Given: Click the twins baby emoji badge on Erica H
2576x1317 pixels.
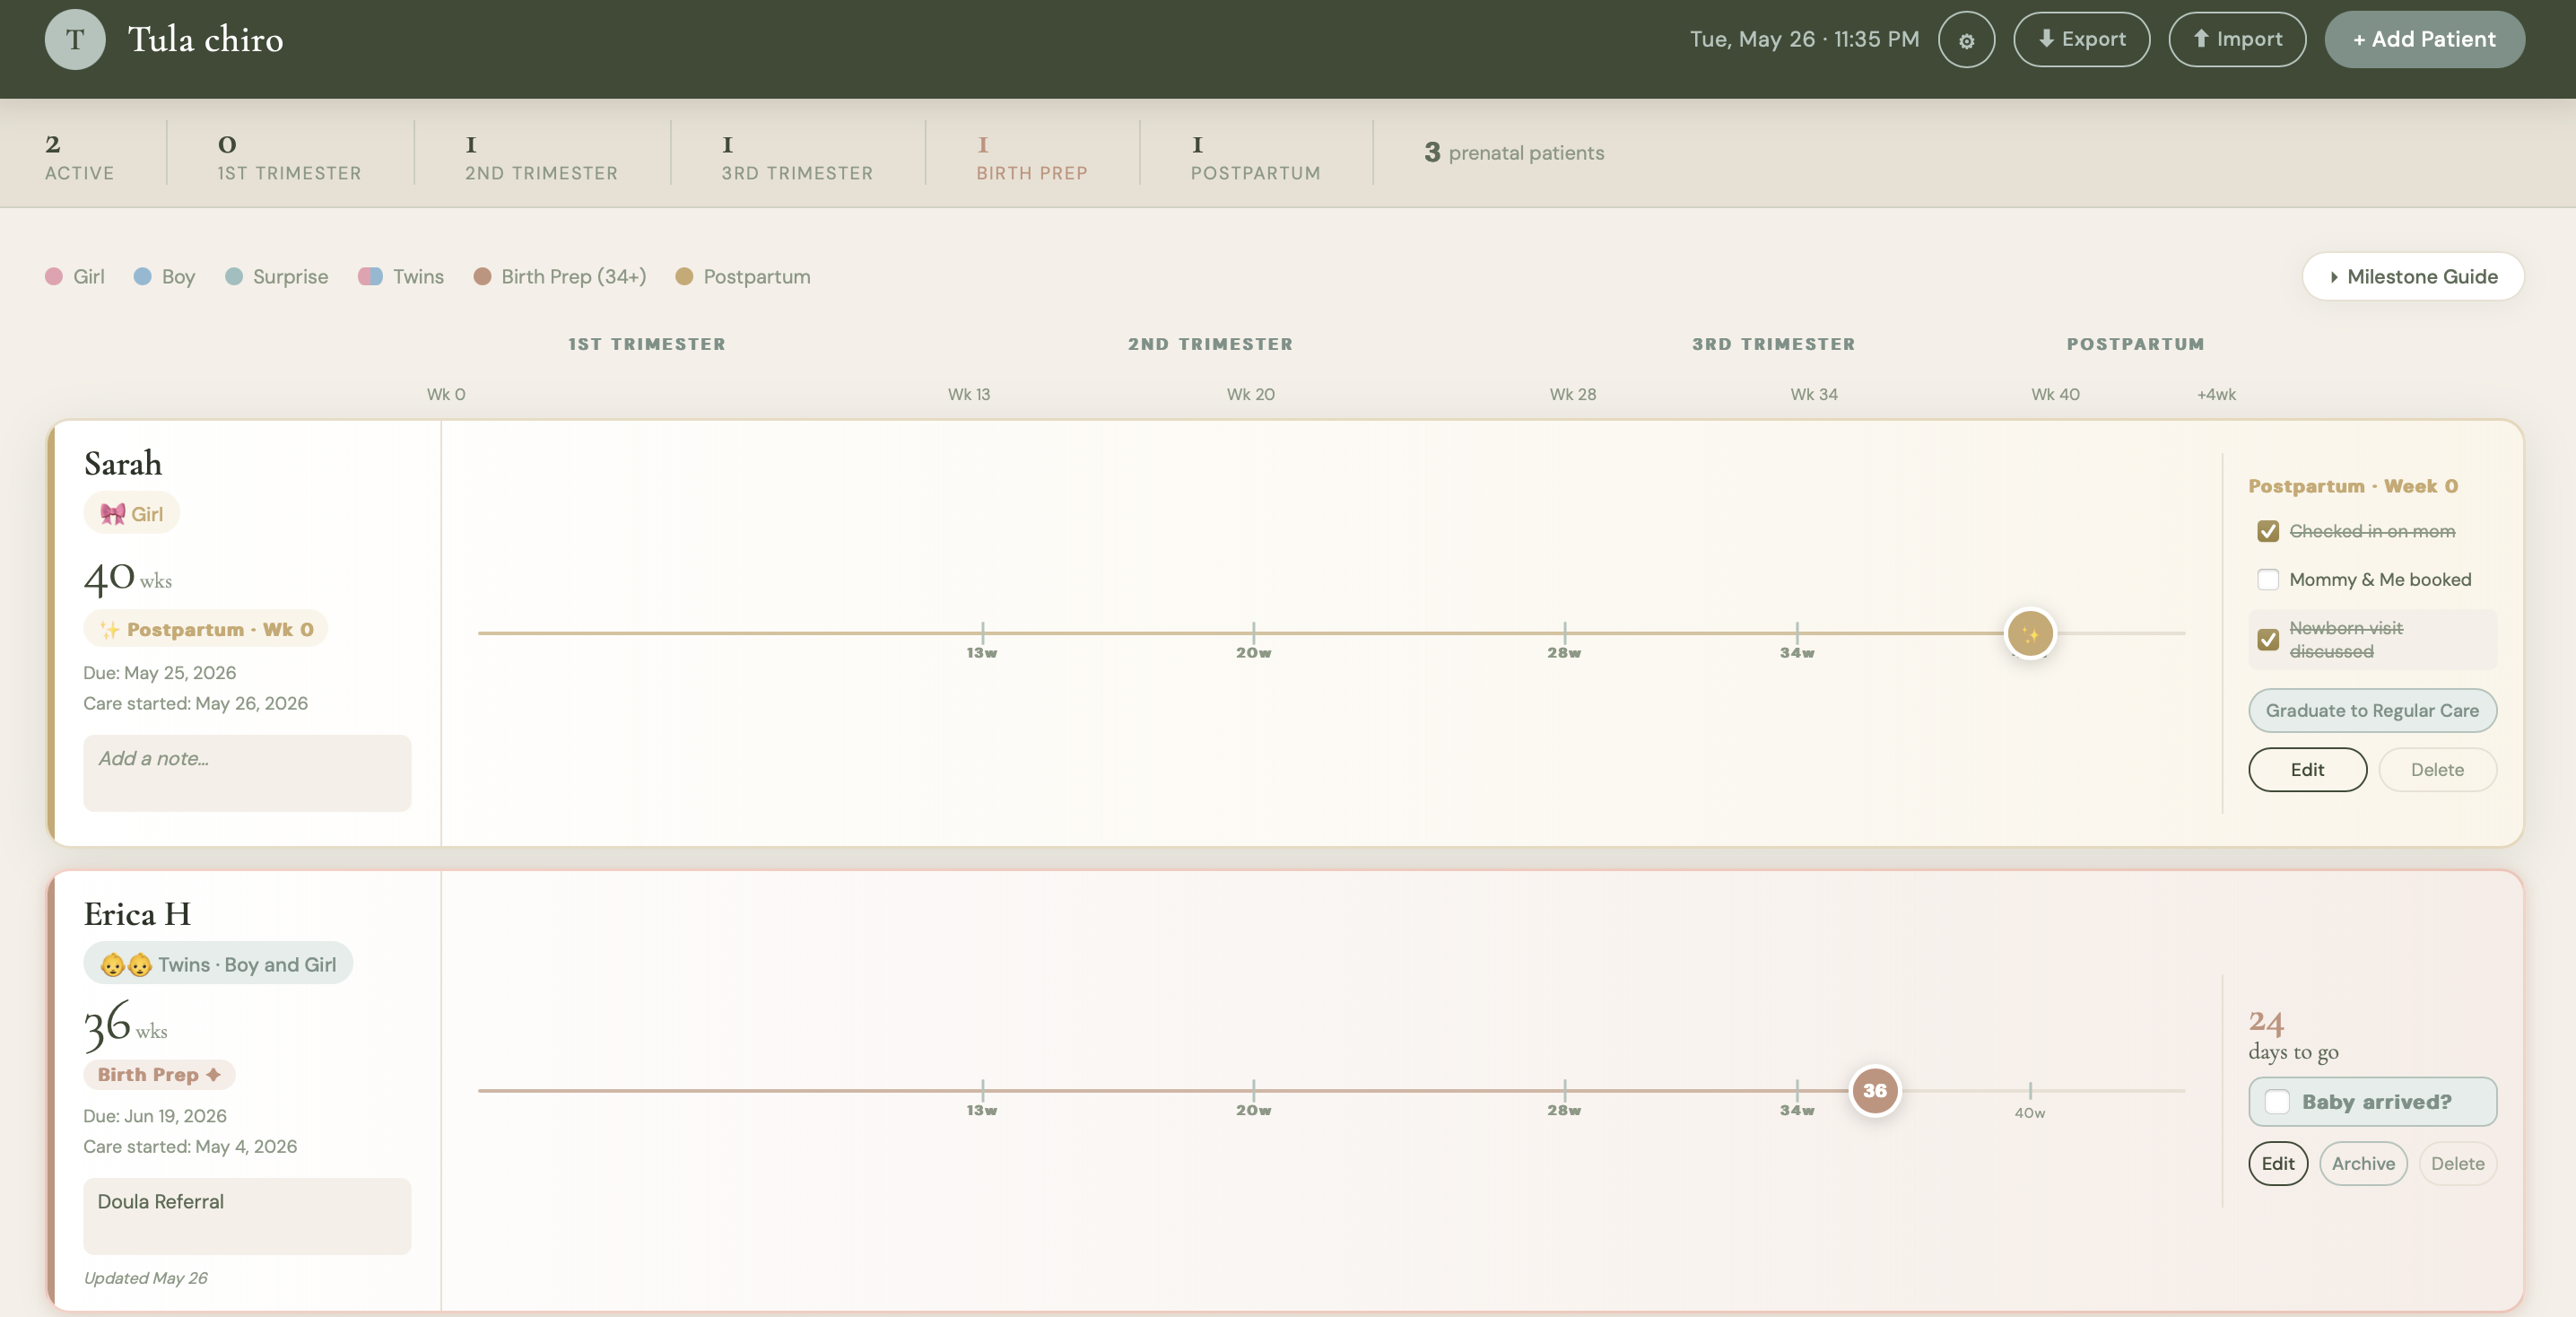Looking at the screenshot, I should coord(218,964).
